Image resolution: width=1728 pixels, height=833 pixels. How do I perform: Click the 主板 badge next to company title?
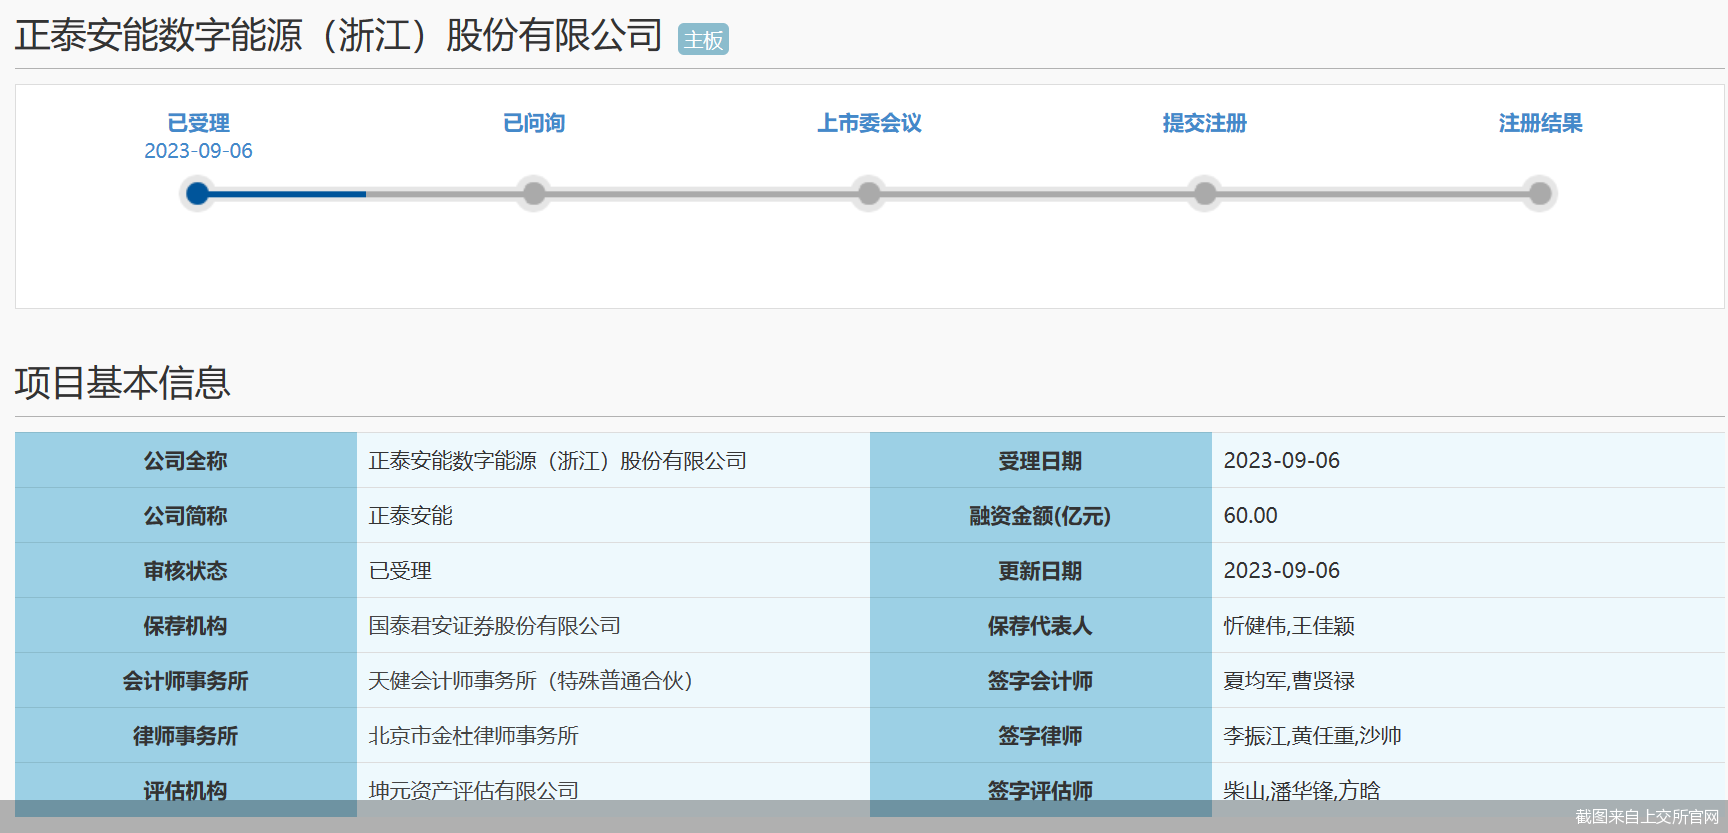click(703, 40)
